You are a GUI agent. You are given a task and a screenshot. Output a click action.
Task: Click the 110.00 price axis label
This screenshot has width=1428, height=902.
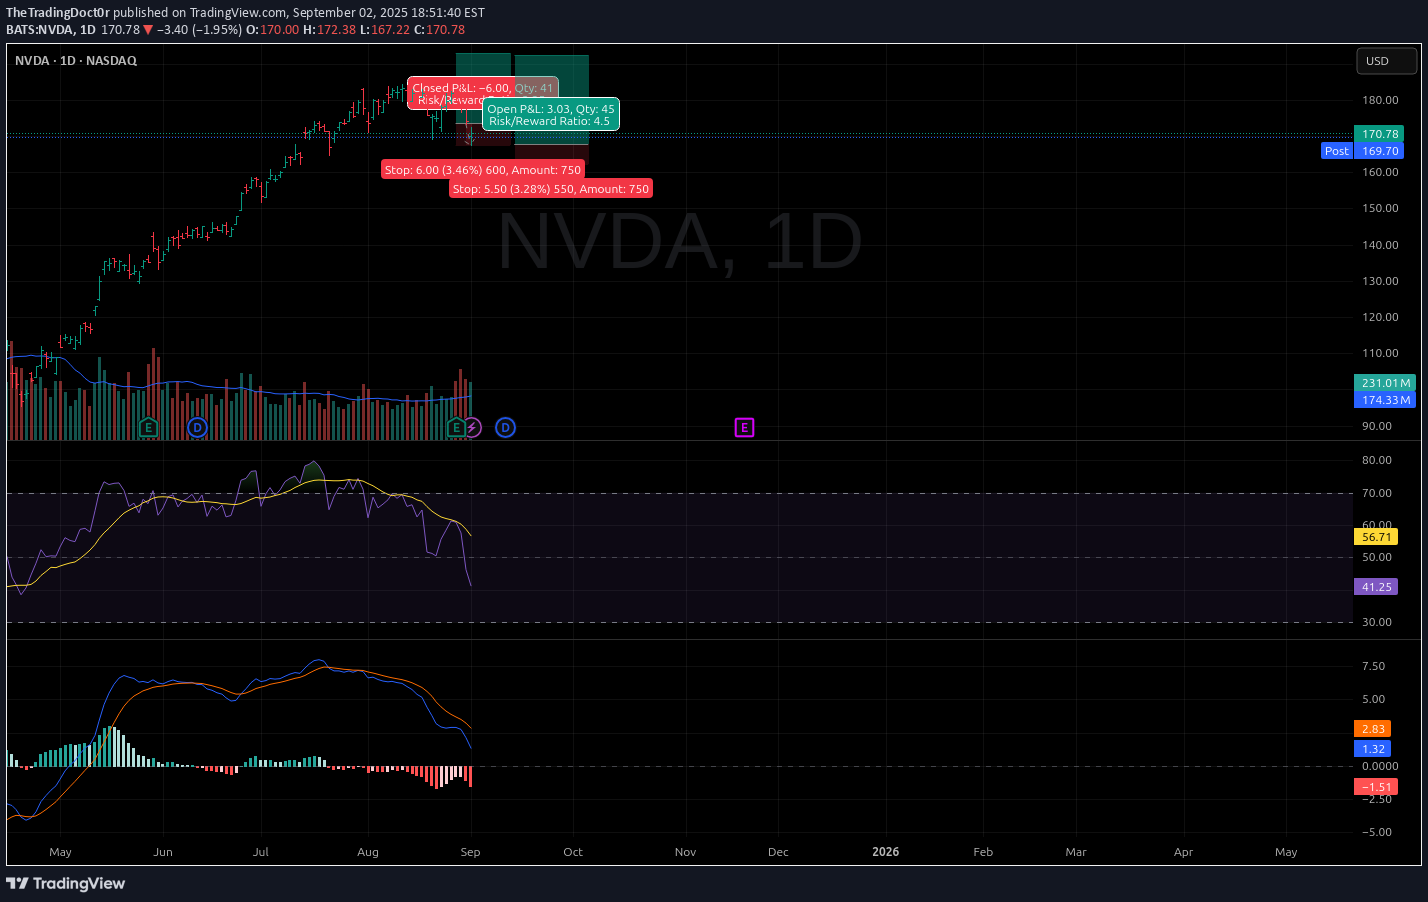(1380, 353)
